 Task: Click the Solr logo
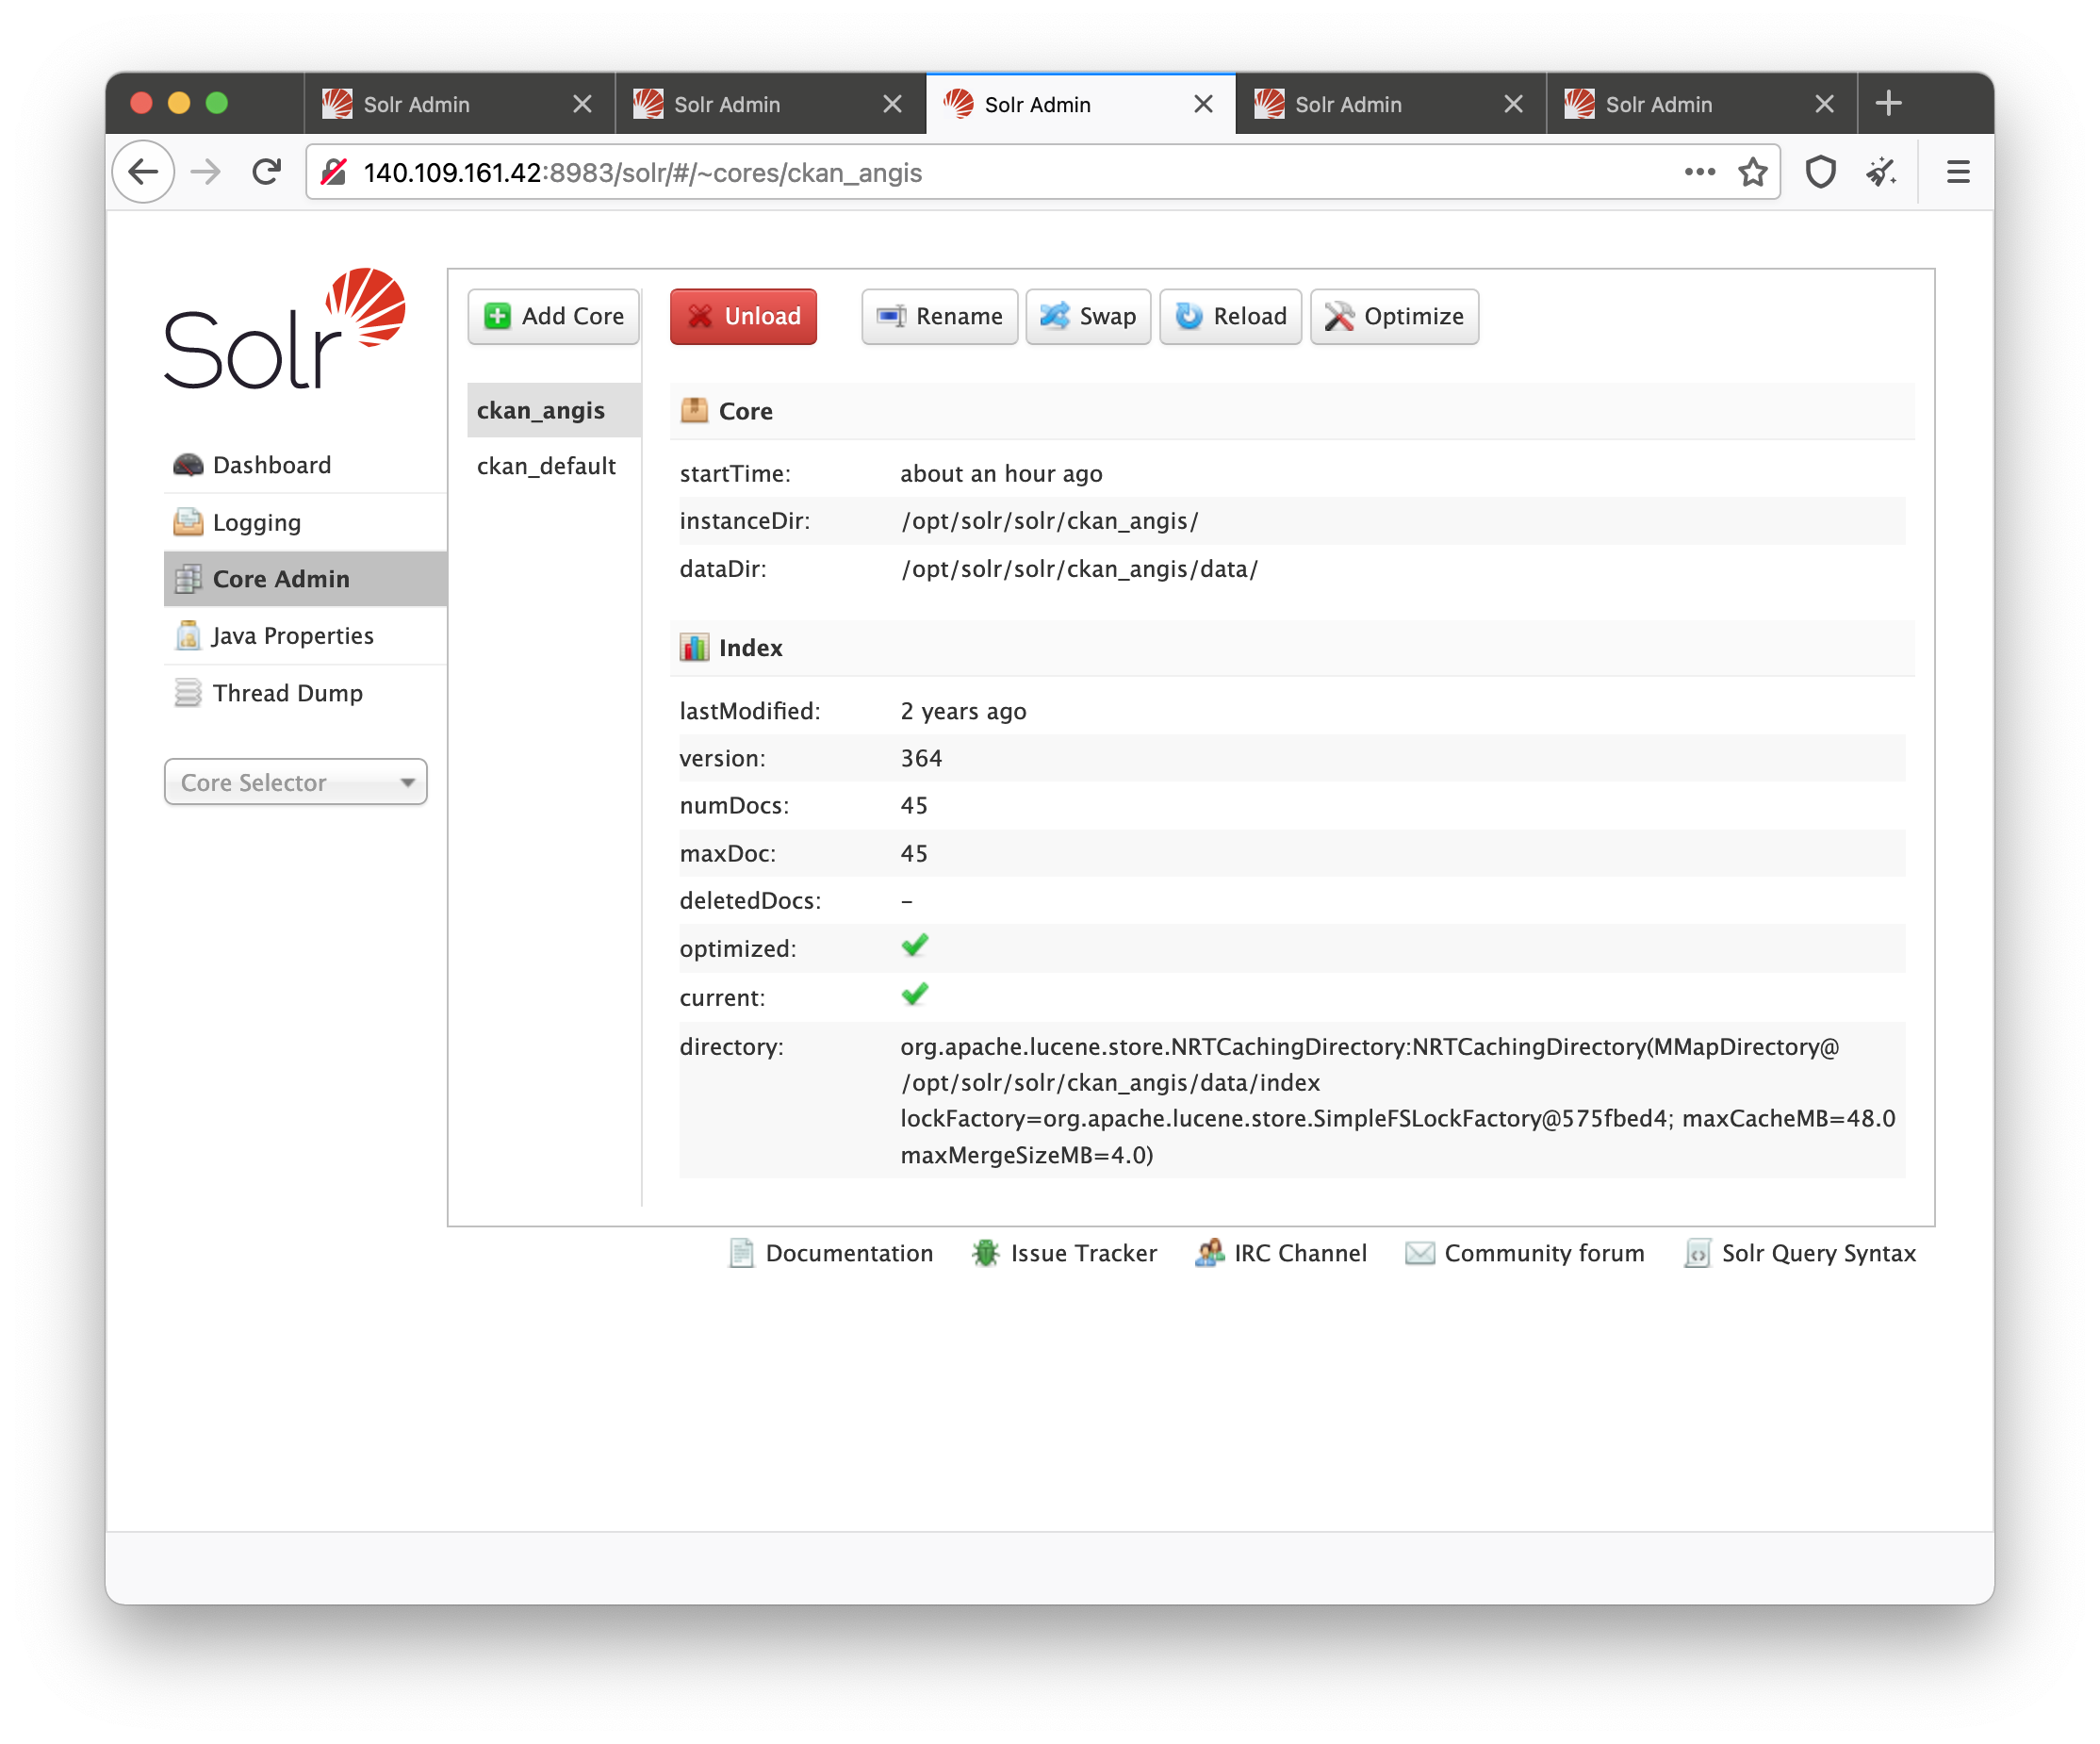(285, 328)
